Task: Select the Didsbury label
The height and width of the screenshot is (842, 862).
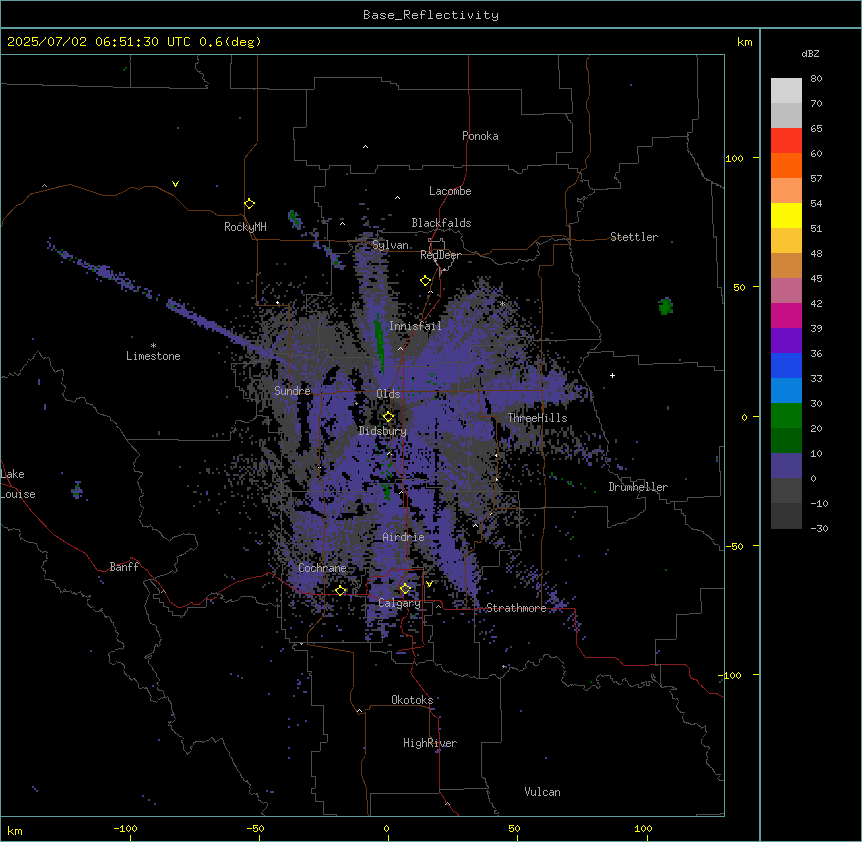Action: (x=383, y=431)
